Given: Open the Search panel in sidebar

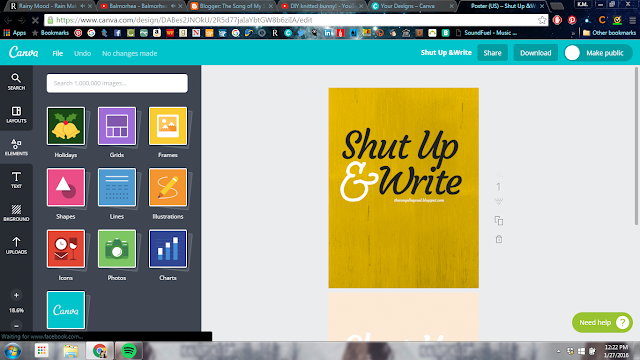Looking at the screenshot, I should 16,82.
